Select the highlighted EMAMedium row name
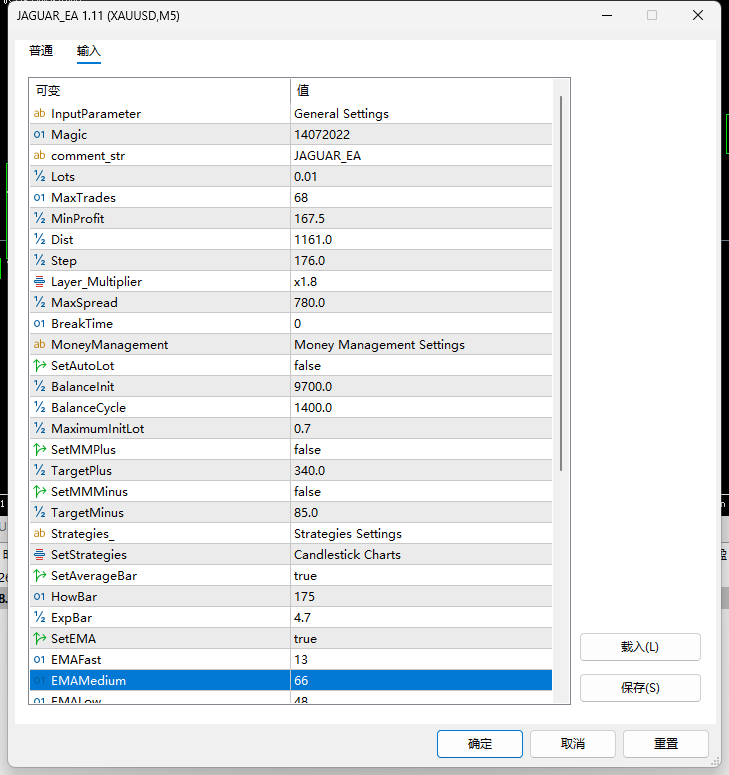This screenshot has height=775, width=729. (88, 681)
